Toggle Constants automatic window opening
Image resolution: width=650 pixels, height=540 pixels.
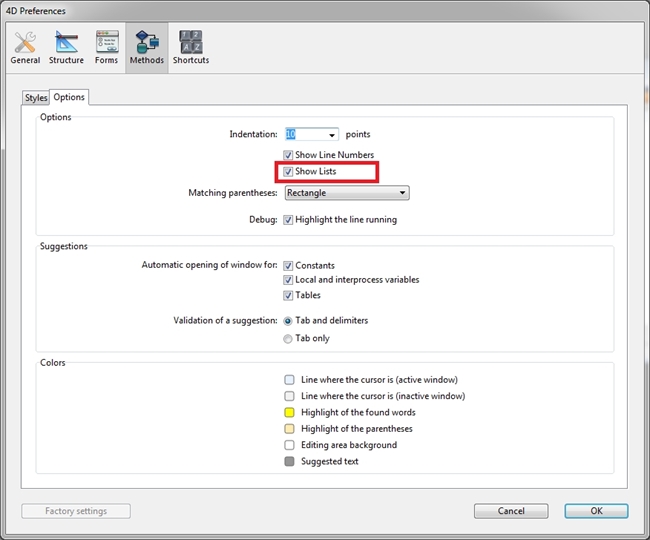pos(288,266)
